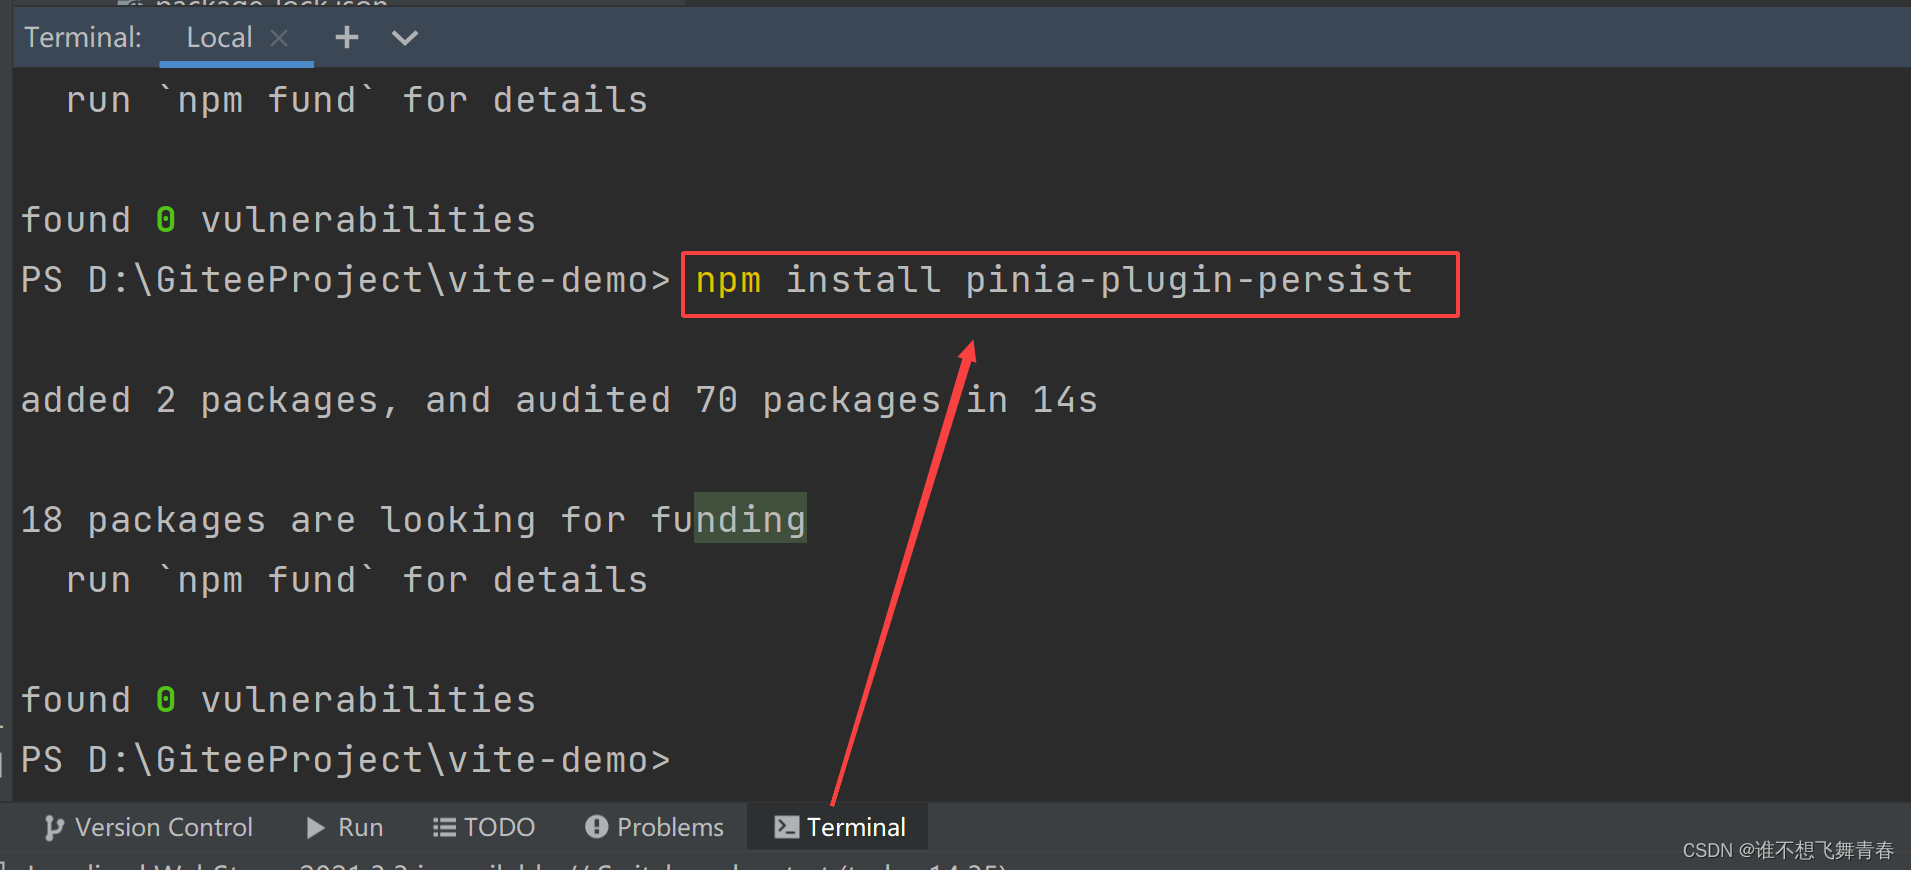Open the Run tool window

tap(345, 827)
